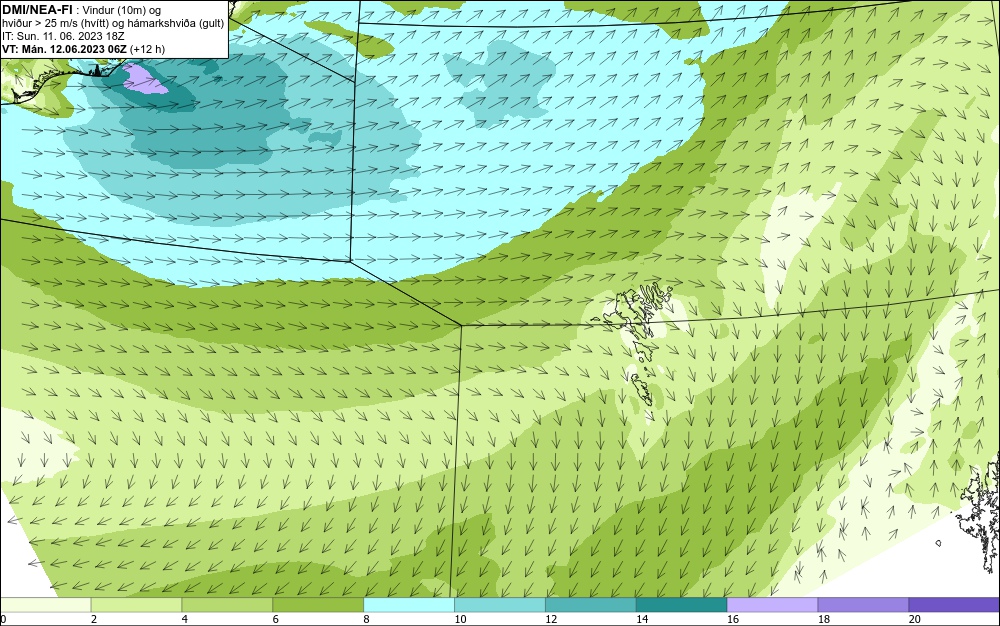Click the legend label '8'

pos(367,619)
